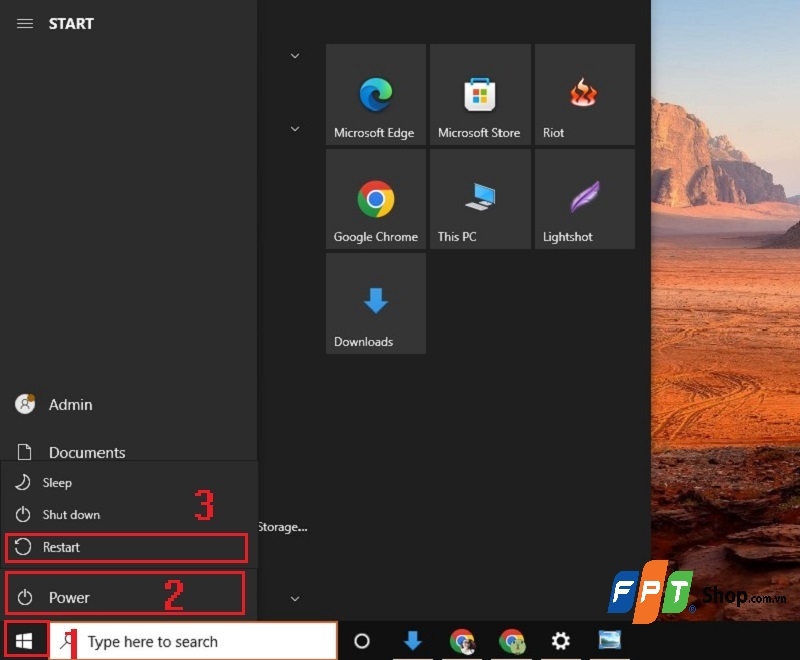This screenshot has width=800, height=660.
Task: Open the Microsoft Edge tile
Action: click(375, 95)
